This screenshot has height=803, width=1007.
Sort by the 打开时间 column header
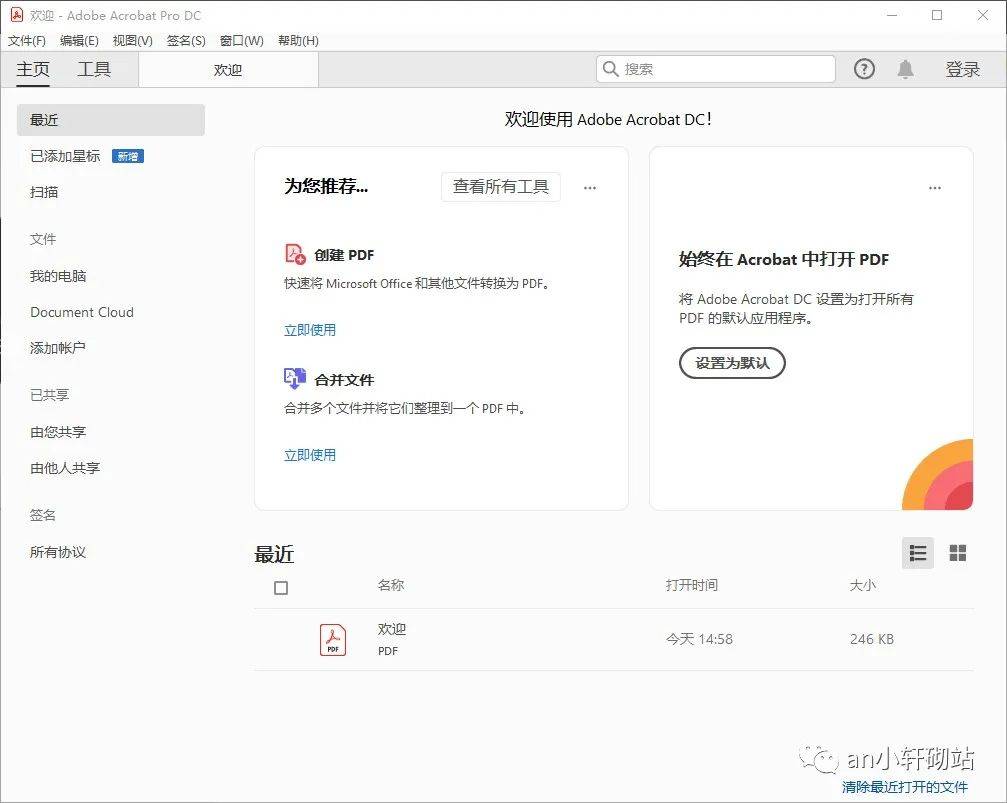click(x=692, y=585)
